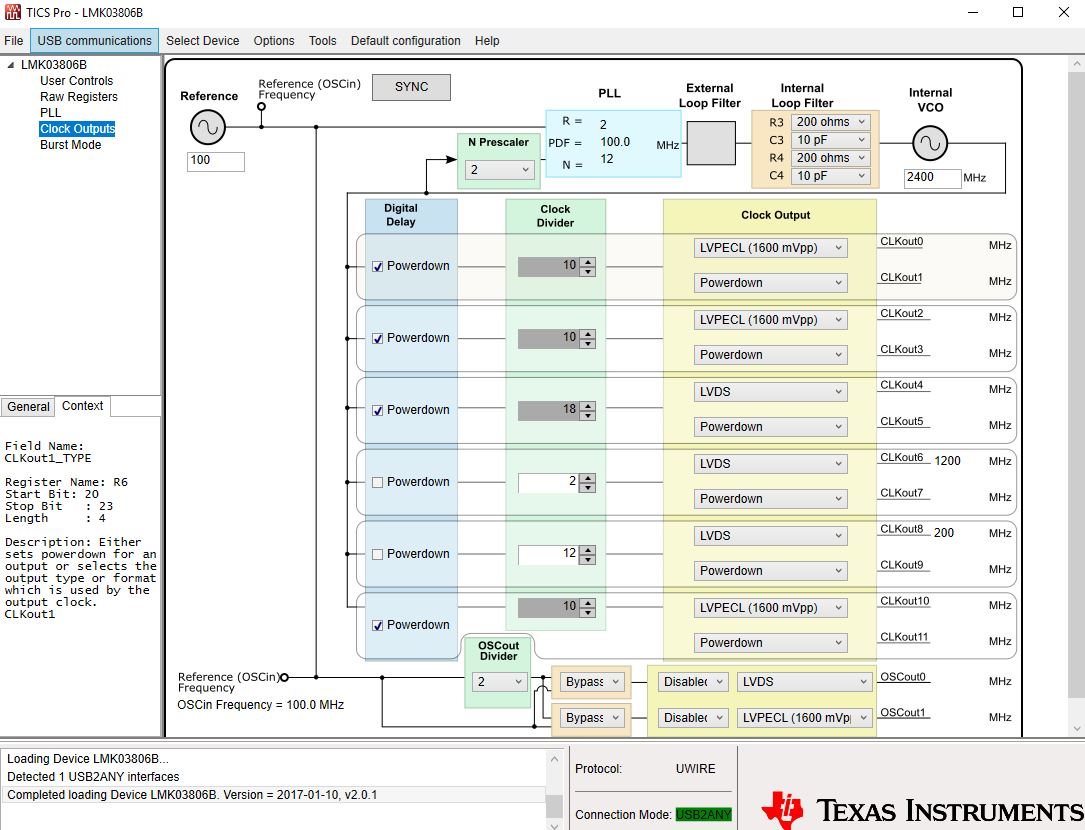This screenshot has height=830, width=1085.
Task: Toggle Powerdown checkbox for CLKout4/5 group
Action: 378,411
